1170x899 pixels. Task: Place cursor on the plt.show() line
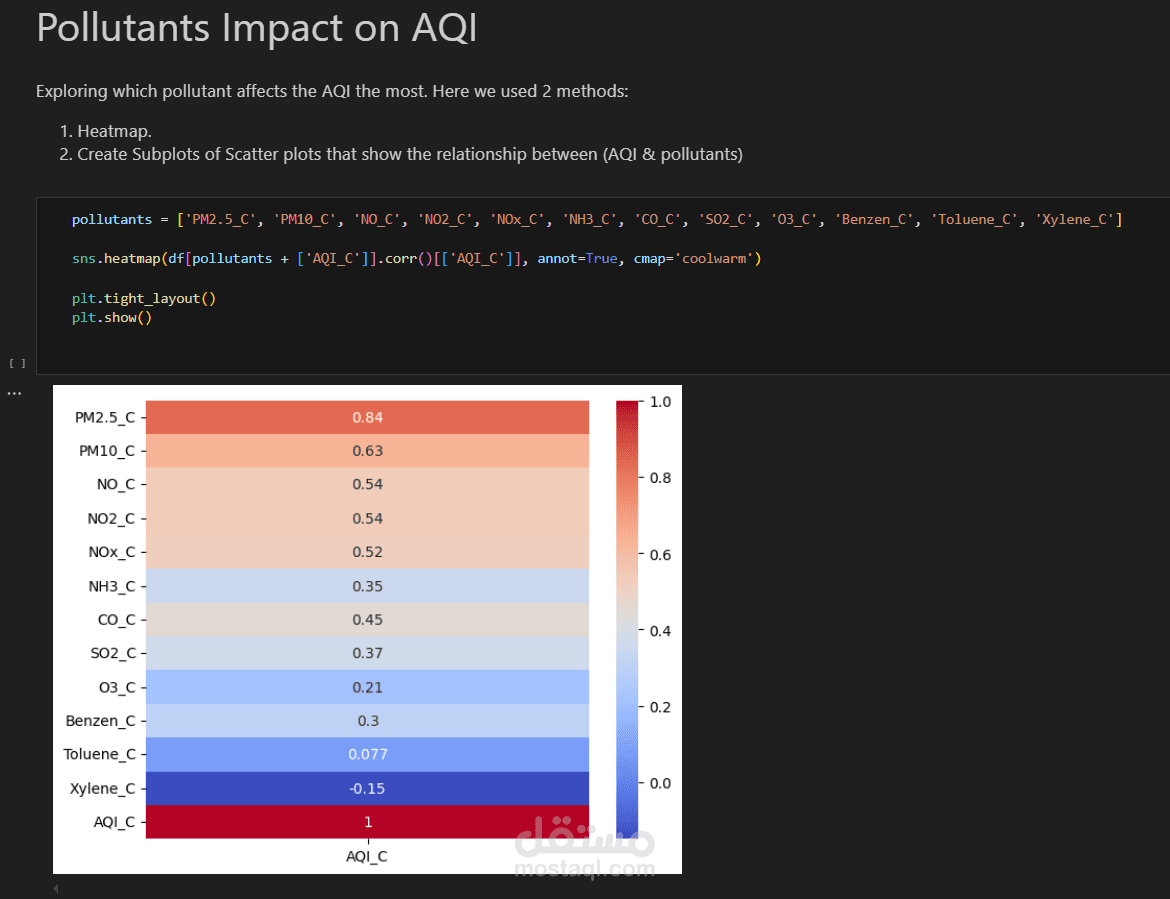(111, 318)
